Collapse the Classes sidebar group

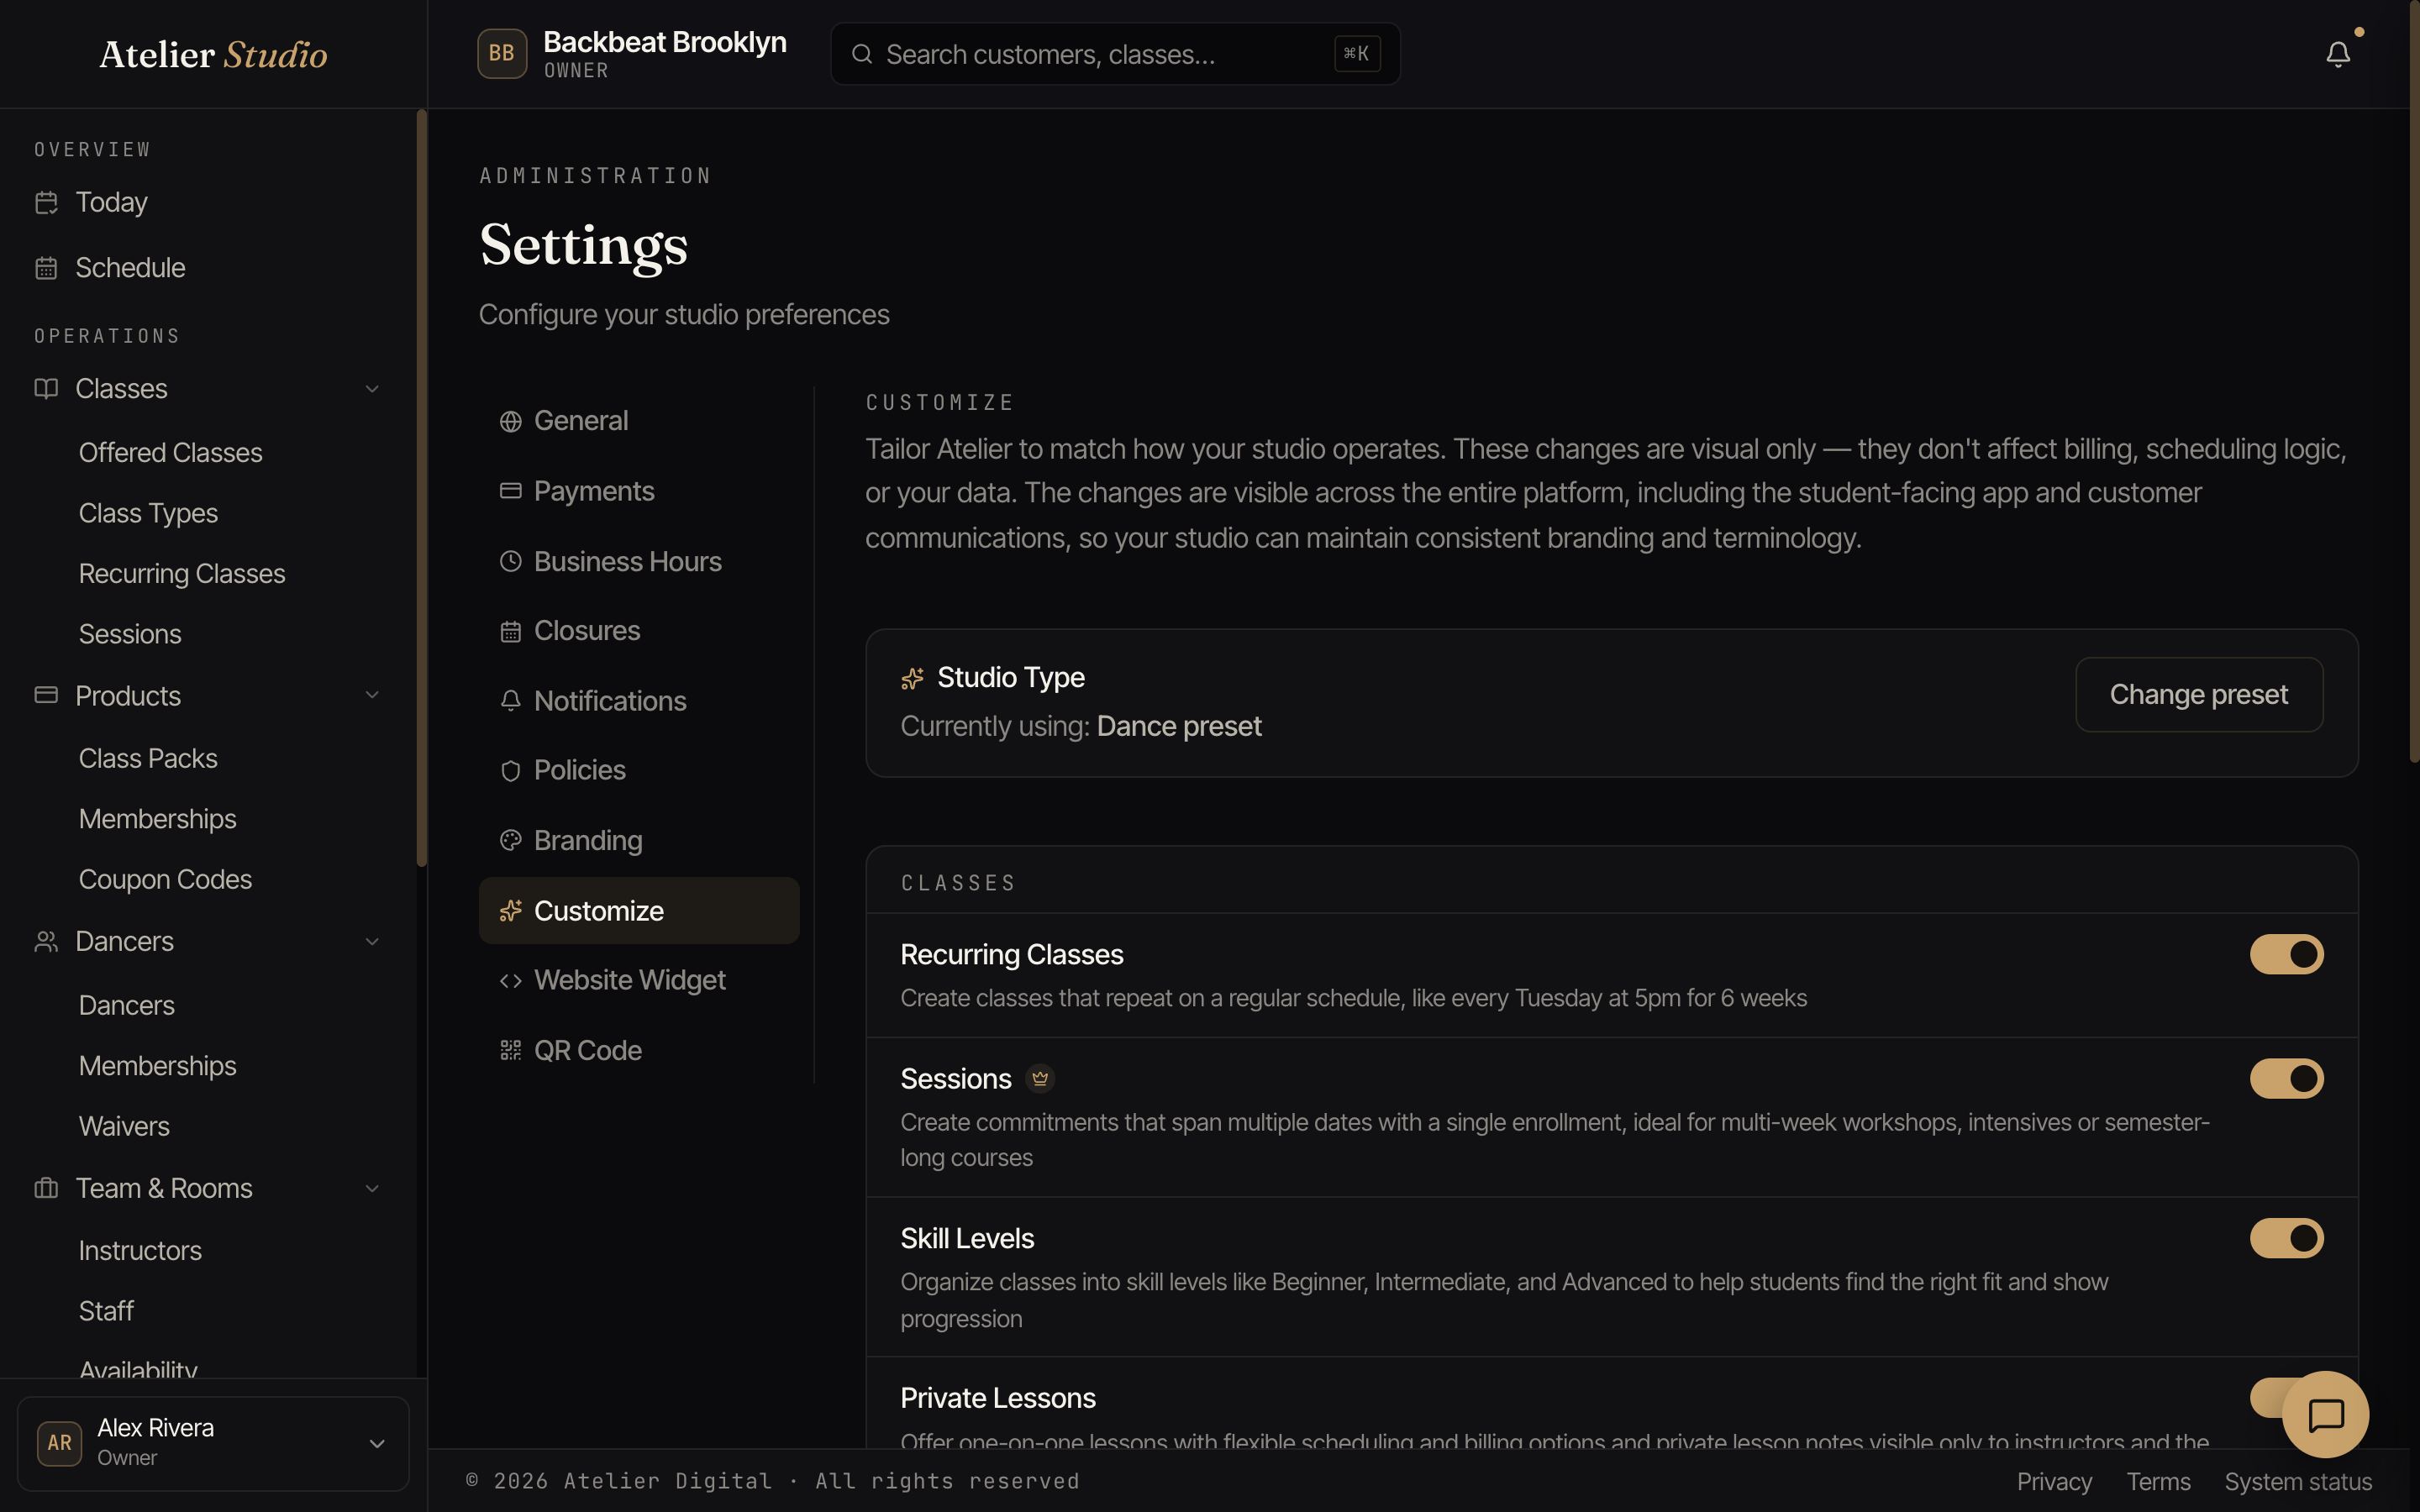pyautogui.click(x=372, y=389)
